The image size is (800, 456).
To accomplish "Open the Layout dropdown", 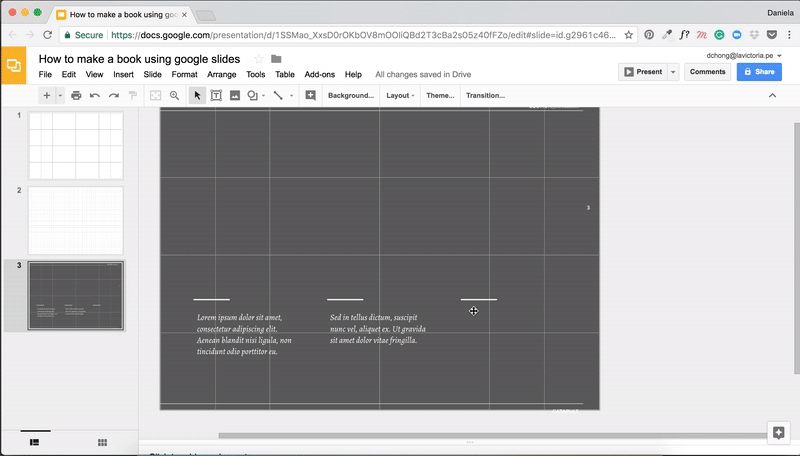I will tap(400, 95).
